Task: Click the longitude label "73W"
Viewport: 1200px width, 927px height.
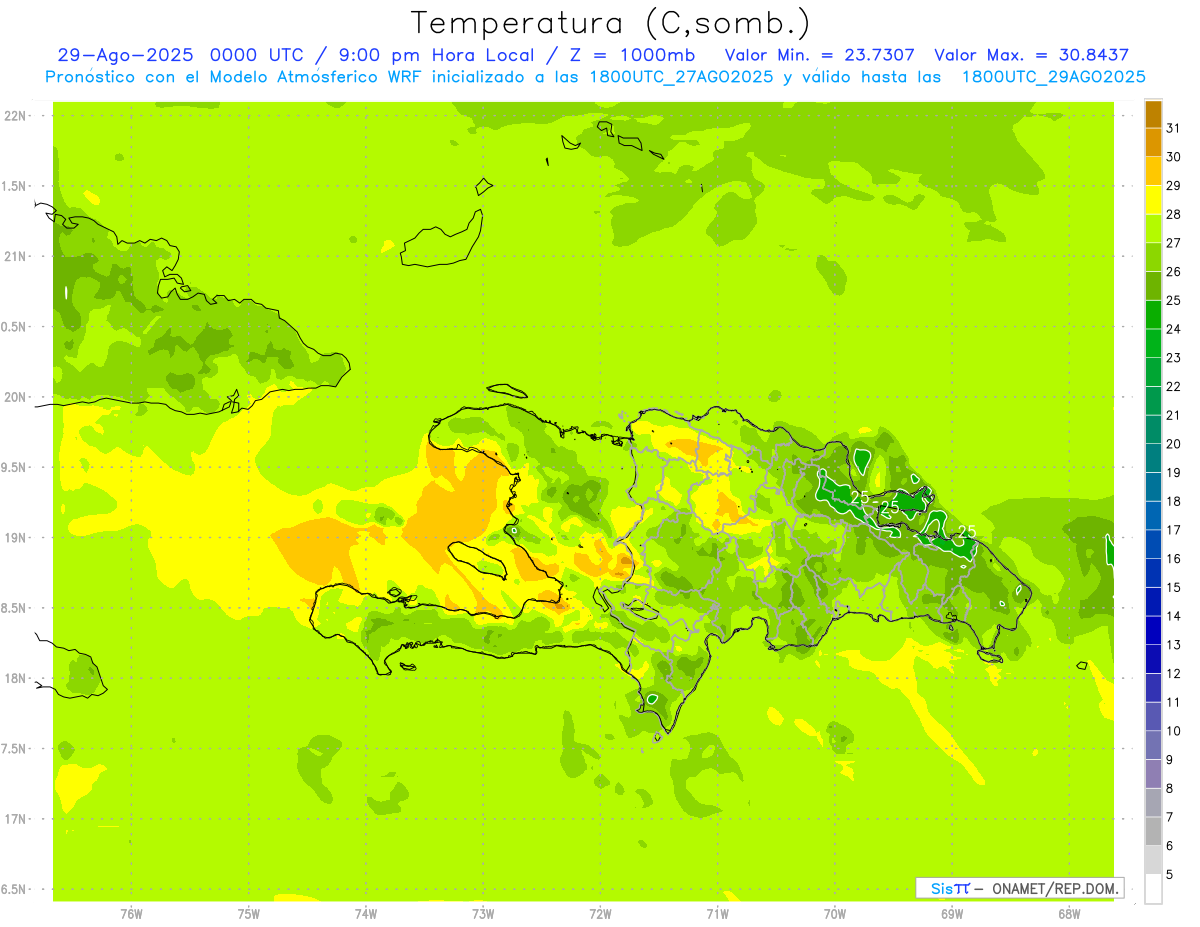Action: 483,914
